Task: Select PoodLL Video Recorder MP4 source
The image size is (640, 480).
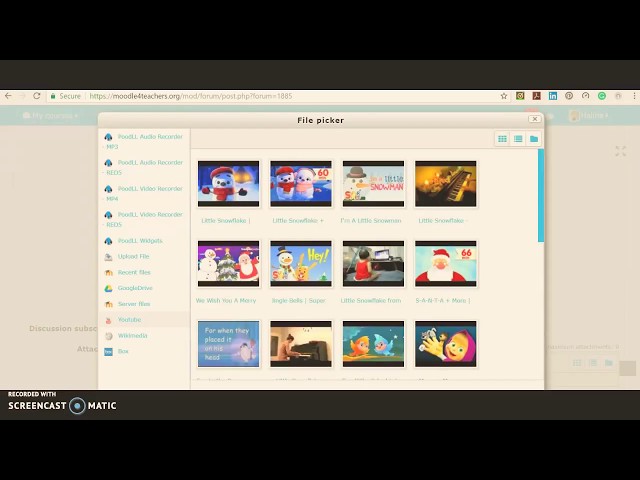Action: click(143, 193)
